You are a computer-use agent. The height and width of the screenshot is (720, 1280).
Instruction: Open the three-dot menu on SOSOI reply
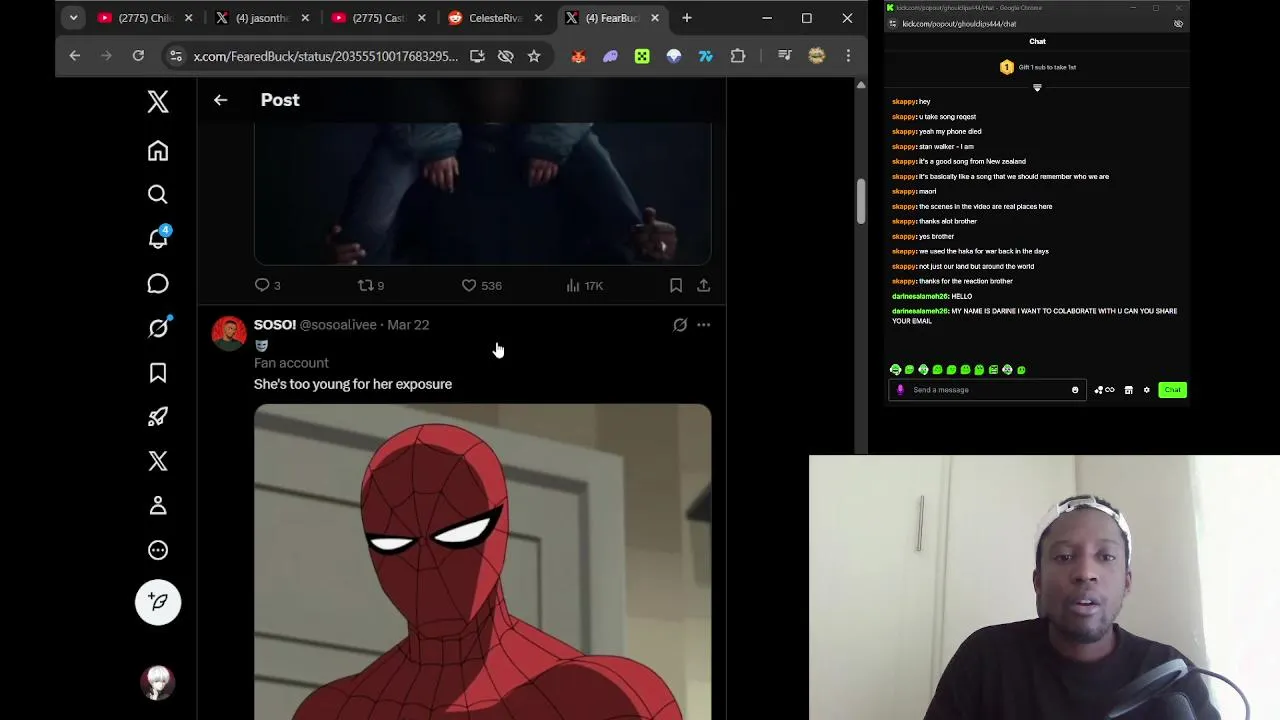coord(704,325)
